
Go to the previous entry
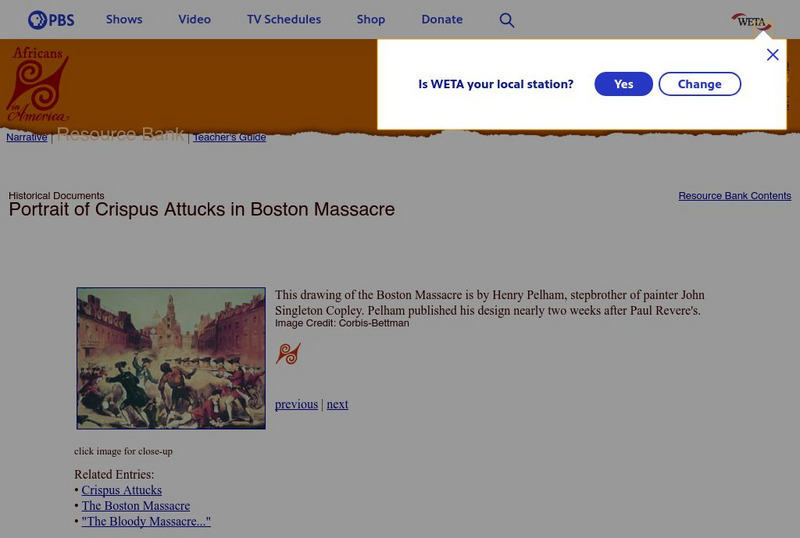(x=296, y=404)
